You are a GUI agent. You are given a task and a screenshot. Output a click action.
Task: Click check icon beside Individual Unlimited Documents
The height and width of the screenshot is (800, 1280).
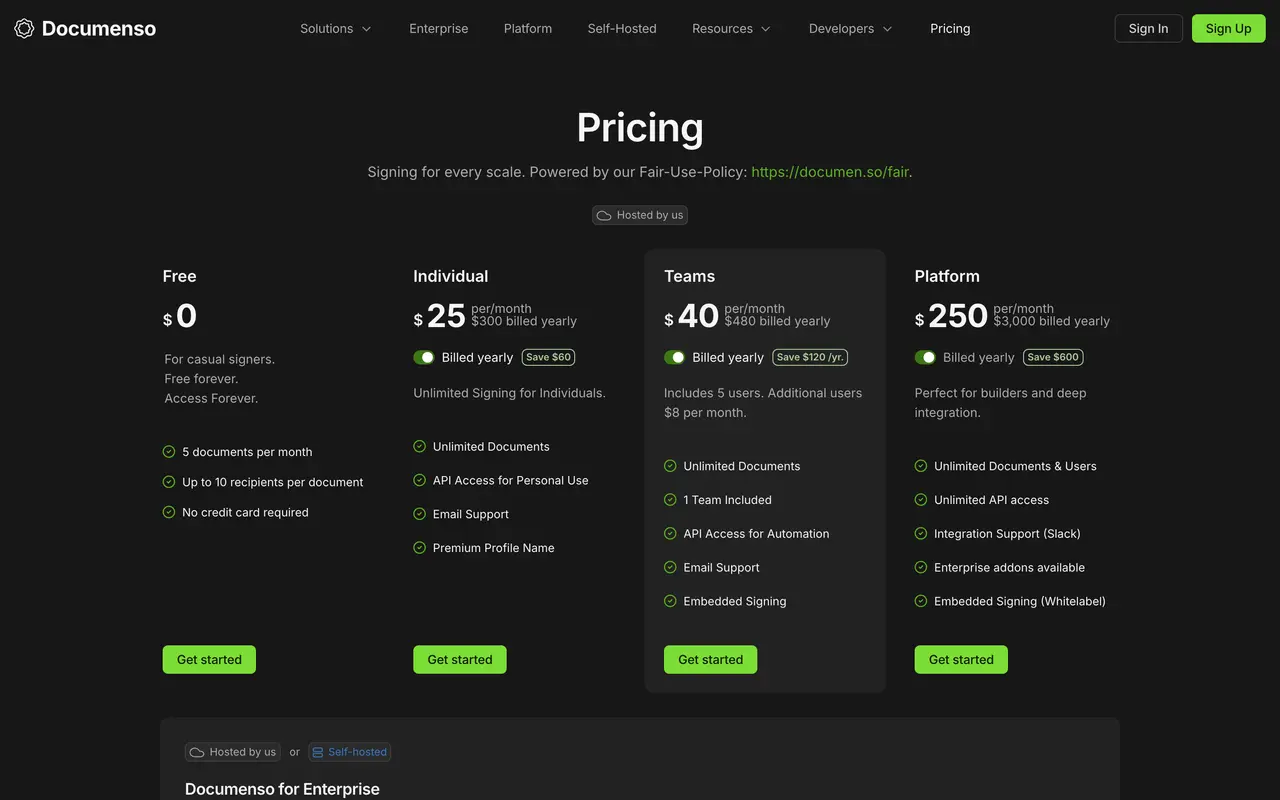(420, 446)
